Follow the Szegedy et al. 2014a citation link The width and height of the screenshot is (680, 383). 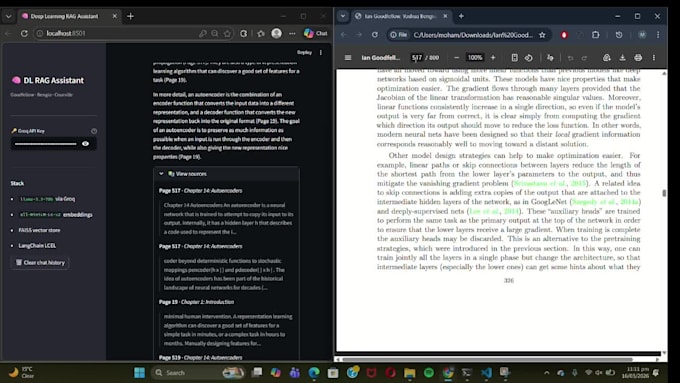pos(605,202)
